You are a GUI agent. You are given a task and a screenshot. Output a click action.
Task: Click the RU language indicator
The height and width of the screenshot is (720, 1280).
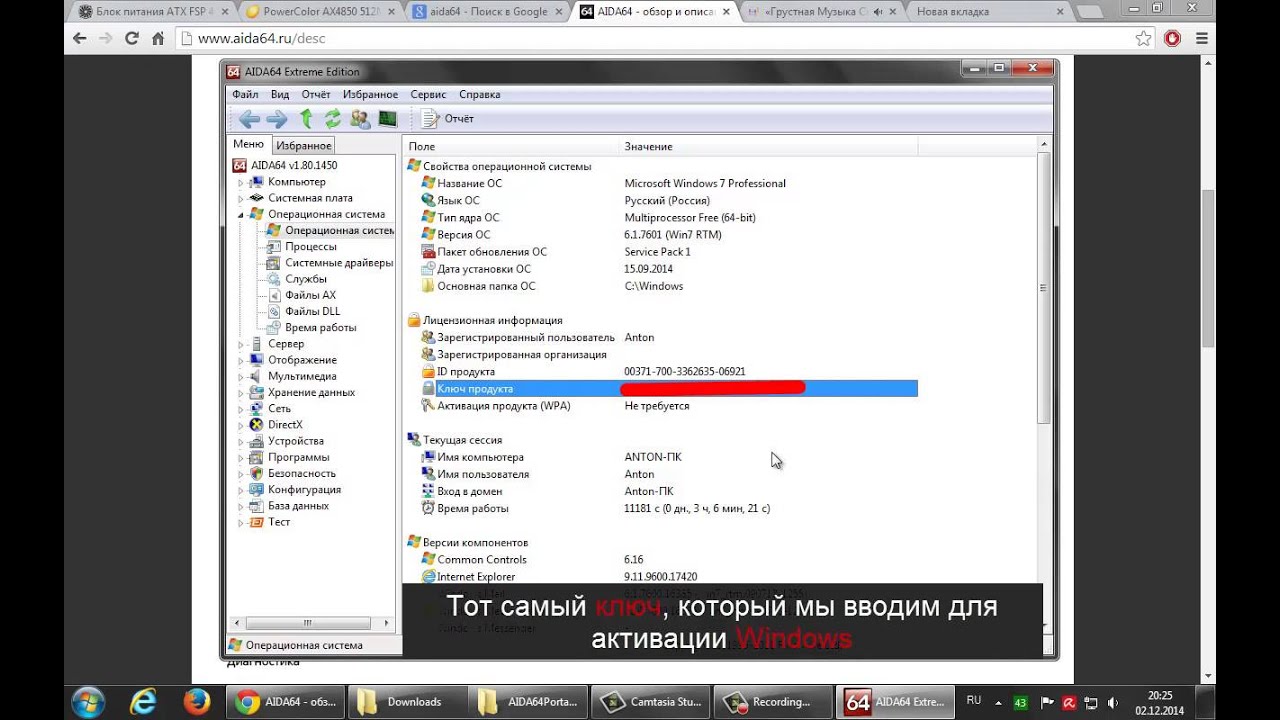(974, 701)
